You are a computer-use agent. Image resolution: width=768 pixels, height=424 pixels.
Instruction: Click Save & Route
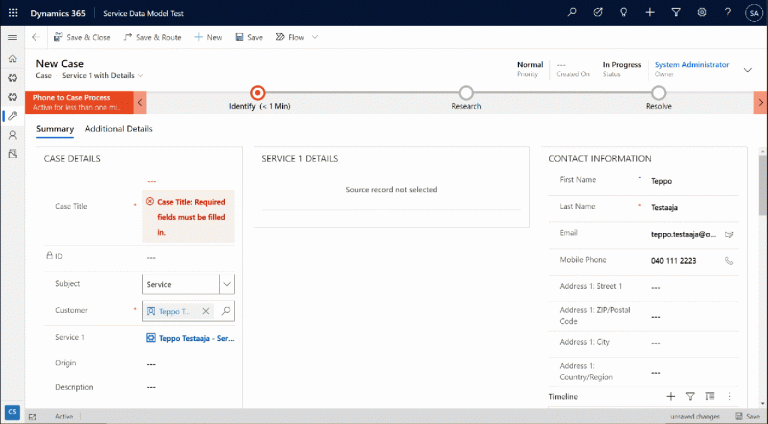(152, 37)
